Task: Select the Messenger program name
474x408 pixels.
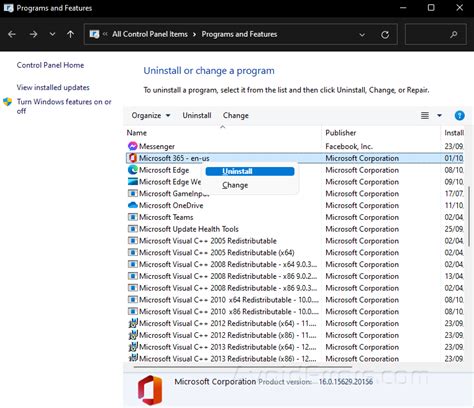Action: tap(157, 146)
